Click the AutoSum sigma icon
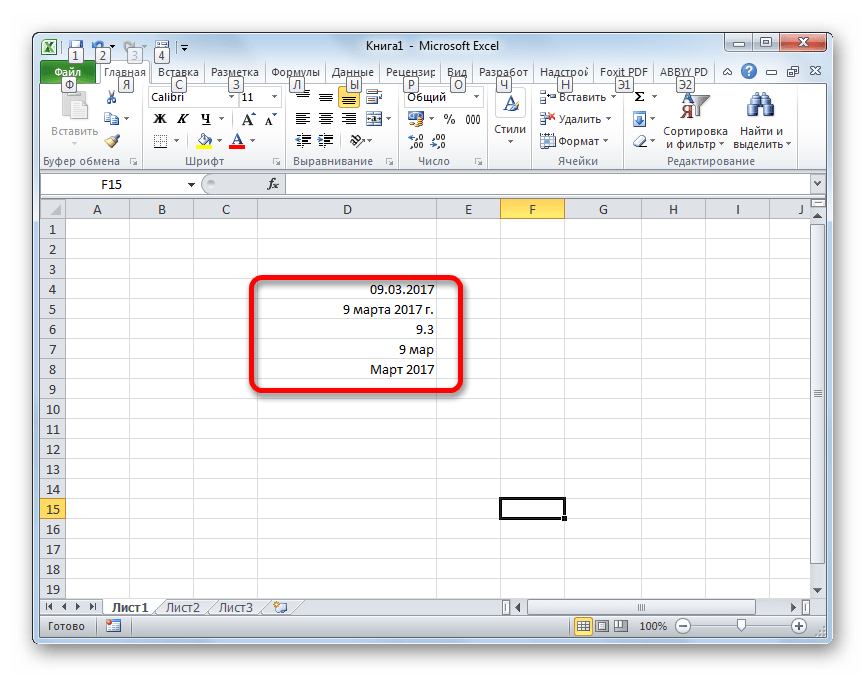The image size is (866, 677). [640, 97]
